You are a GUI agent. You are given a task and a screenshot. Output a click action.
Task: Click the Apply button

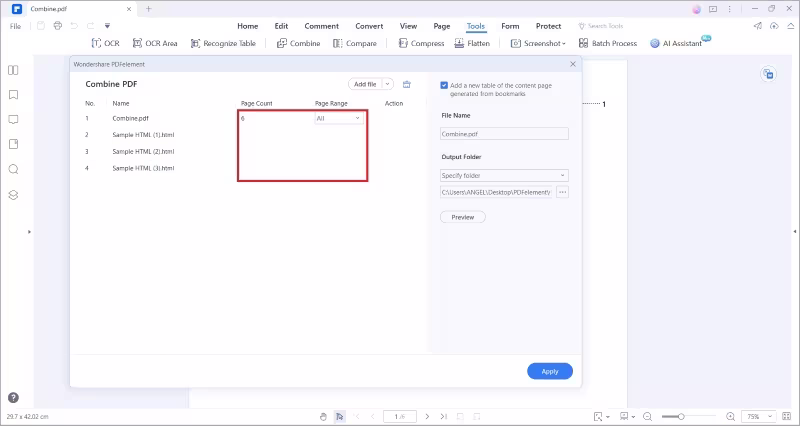(x=549, y=371)
